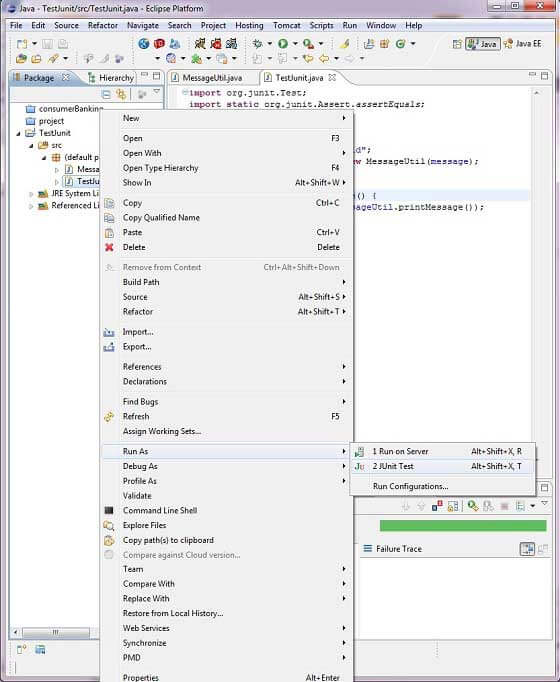
Task: Click the highlighter pencil icon in toolbar
Action: 345,43
